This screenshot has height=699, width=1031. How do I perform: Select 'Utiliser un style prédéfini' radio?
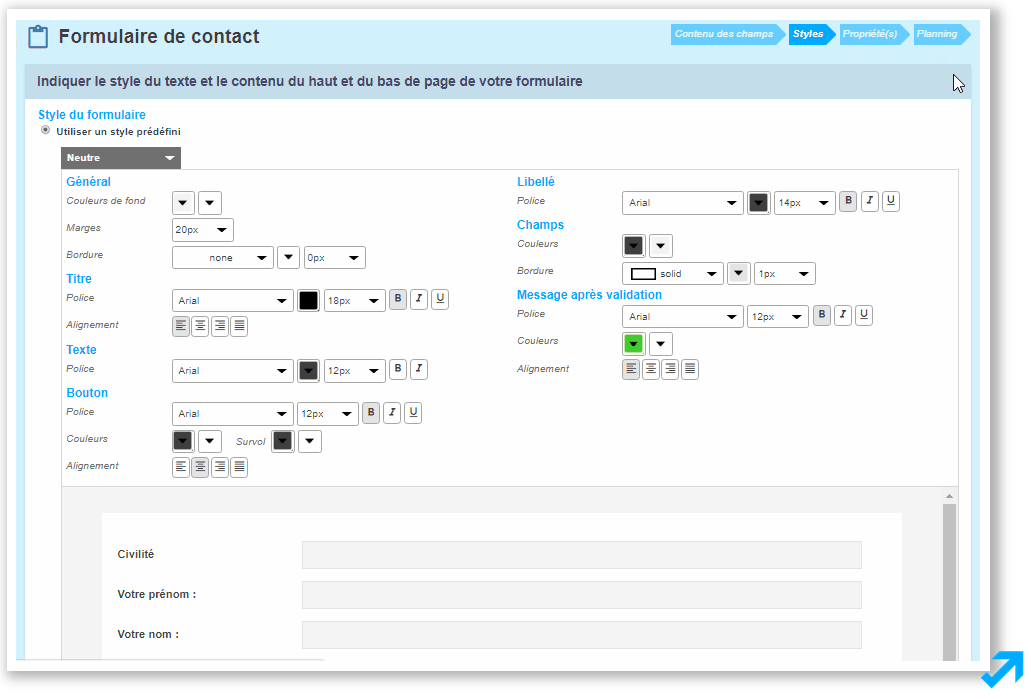click(x=45, y=130)
